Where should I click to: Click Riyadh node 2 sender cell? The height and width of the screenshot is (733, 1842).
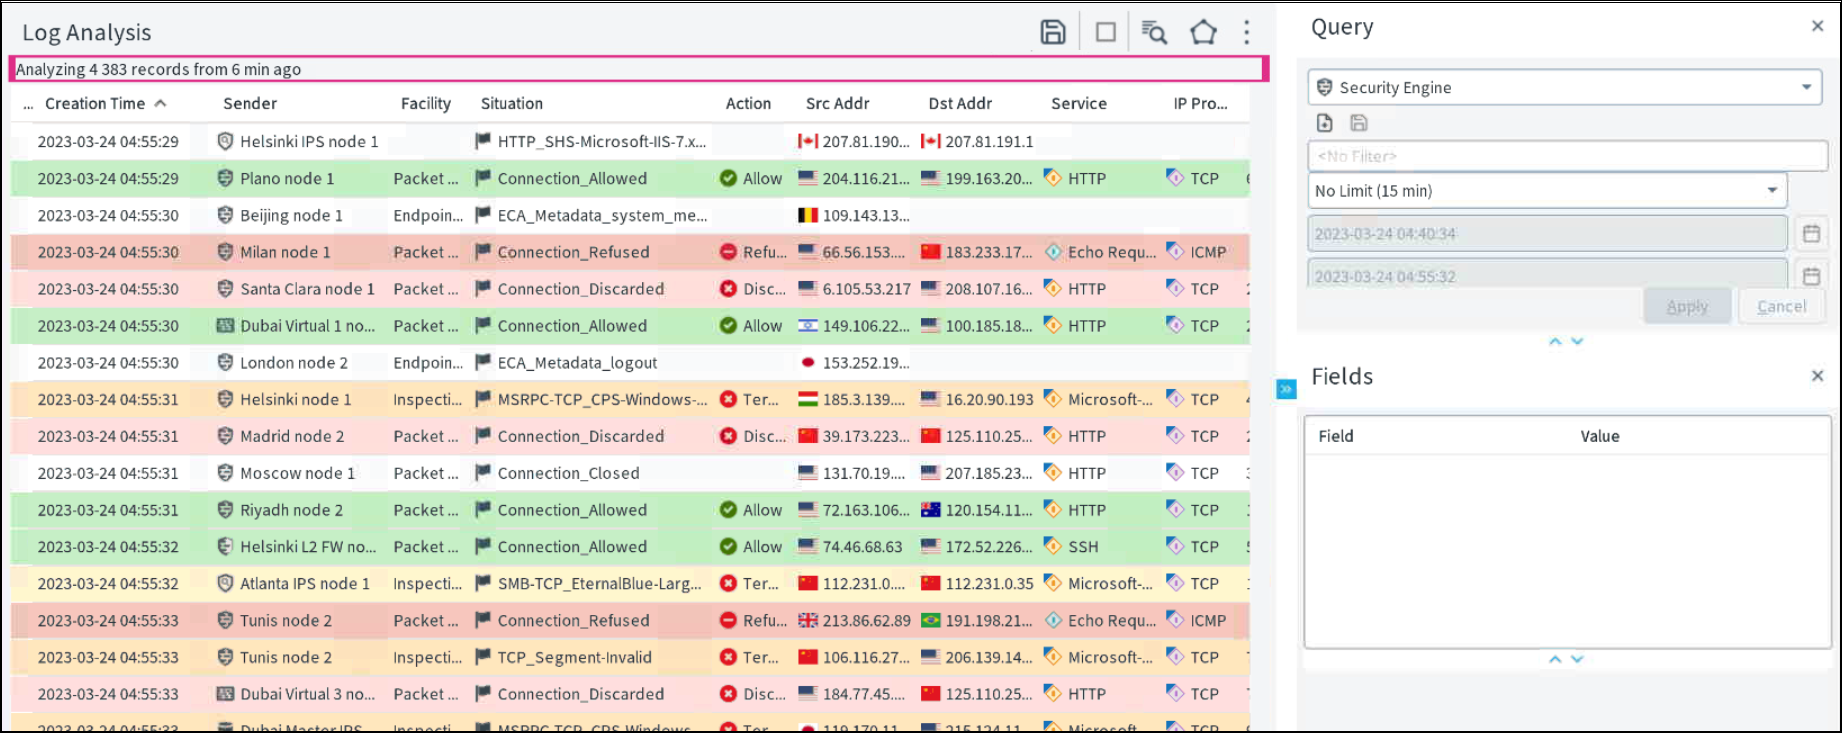[x=291, y=510]
